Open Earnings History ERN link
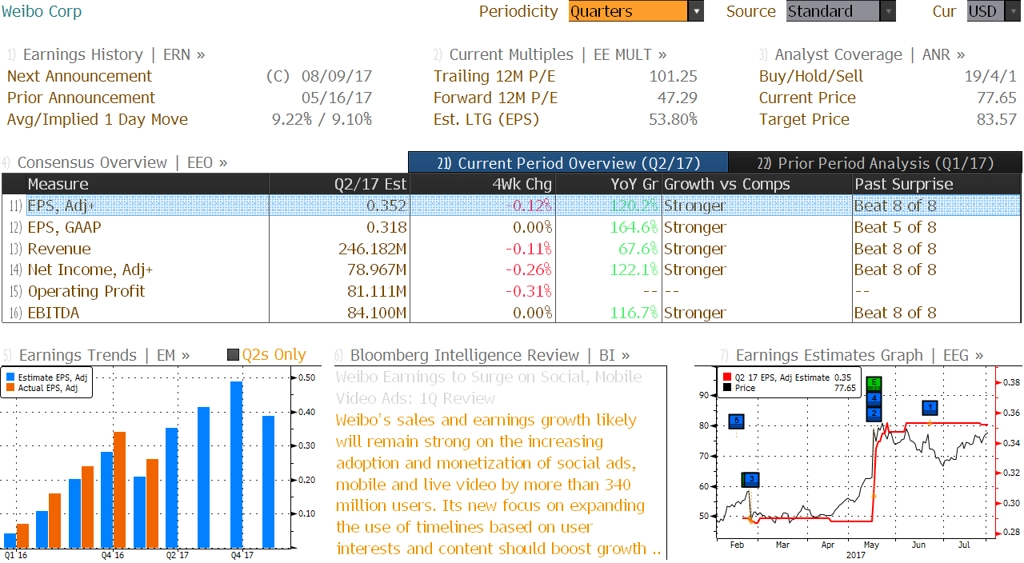The width and height of the screenshot is (1024, 563). (x=114, y=54)
